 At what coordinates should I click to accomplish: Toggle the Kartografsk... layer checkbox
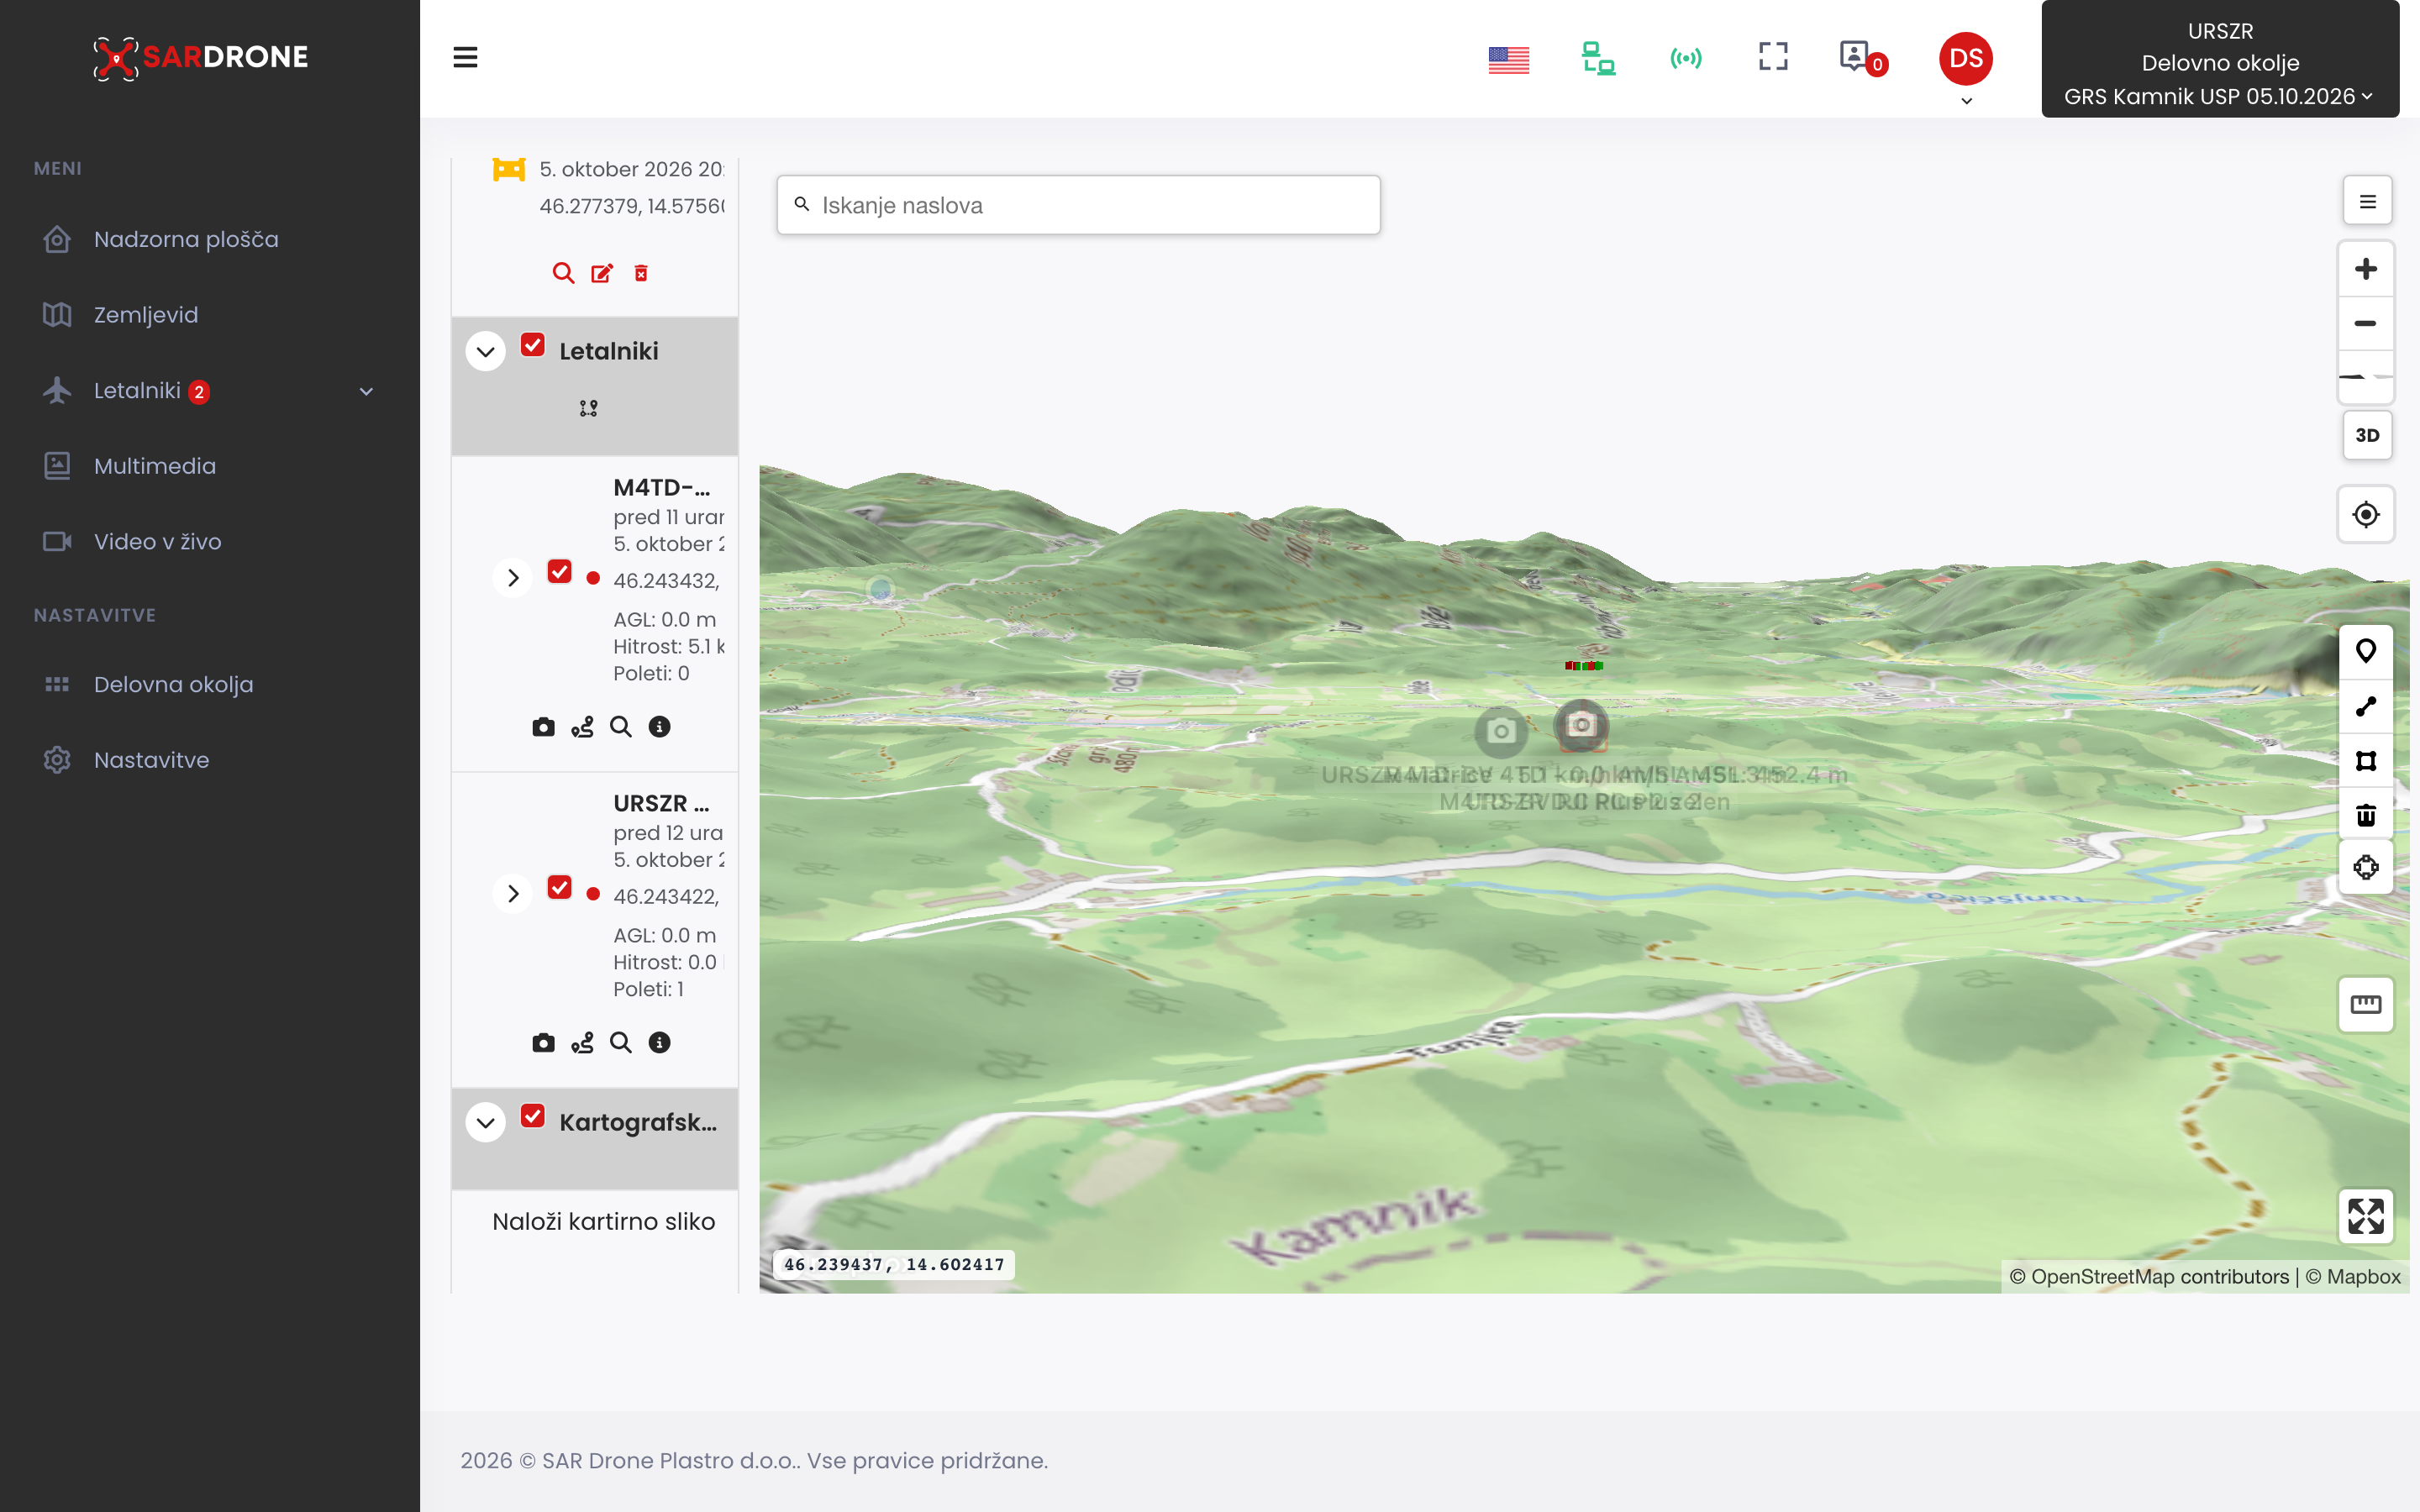533,1116
